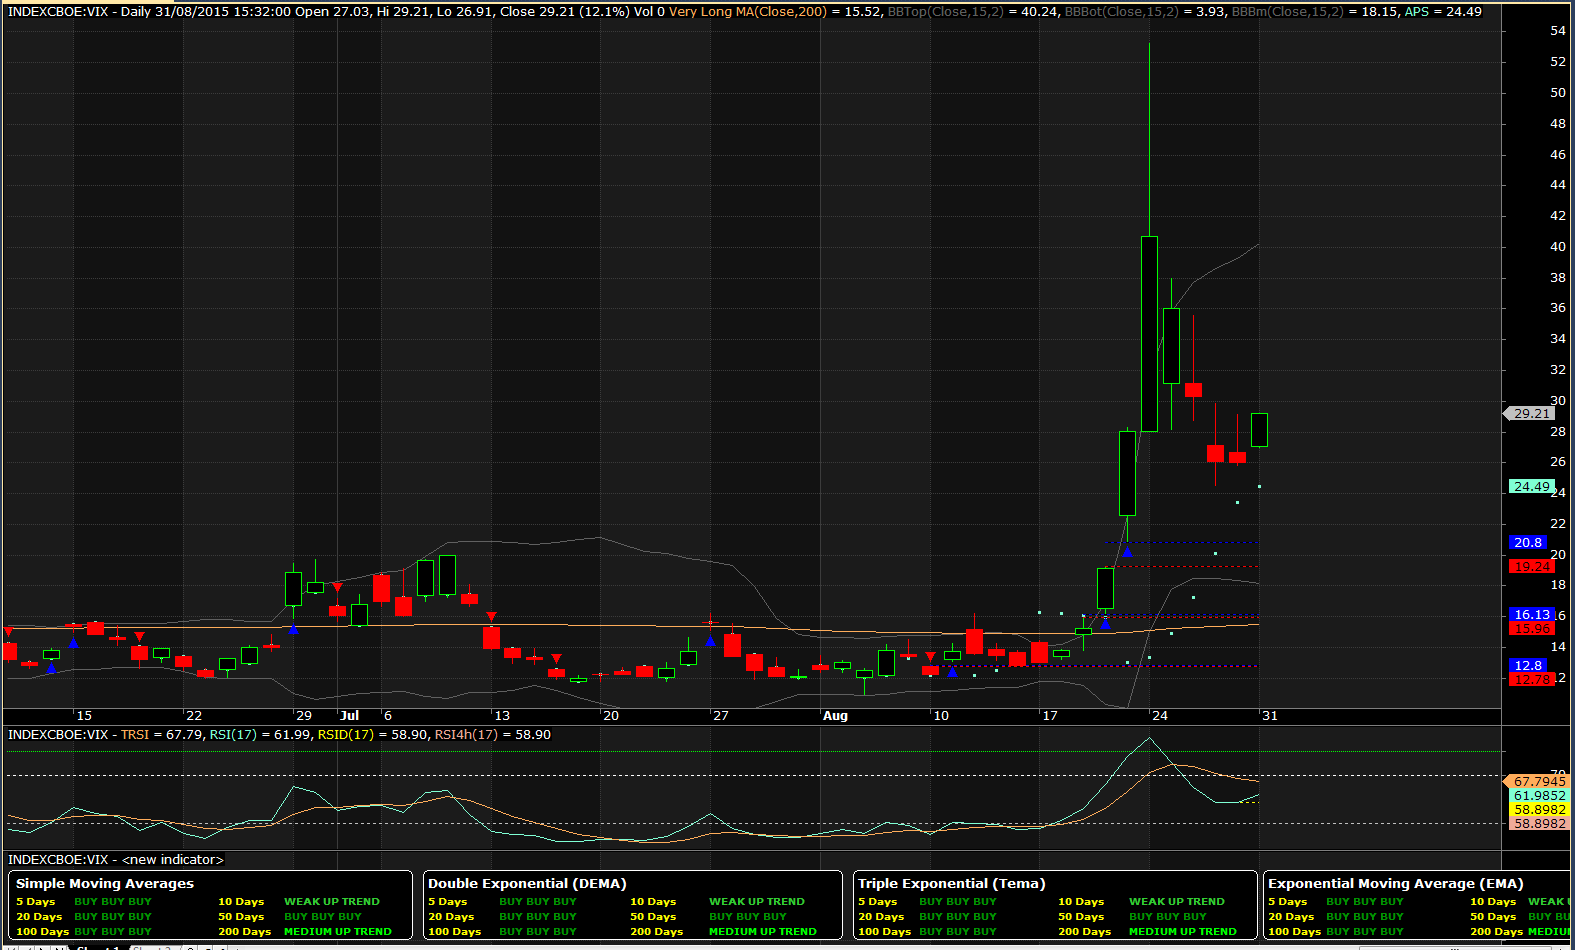Image resolution: width=1575 pixels, height=950 pixels.
Task: Click the Triple Exponential (Tema) panel heading
Action: click(x=952, y=884)
